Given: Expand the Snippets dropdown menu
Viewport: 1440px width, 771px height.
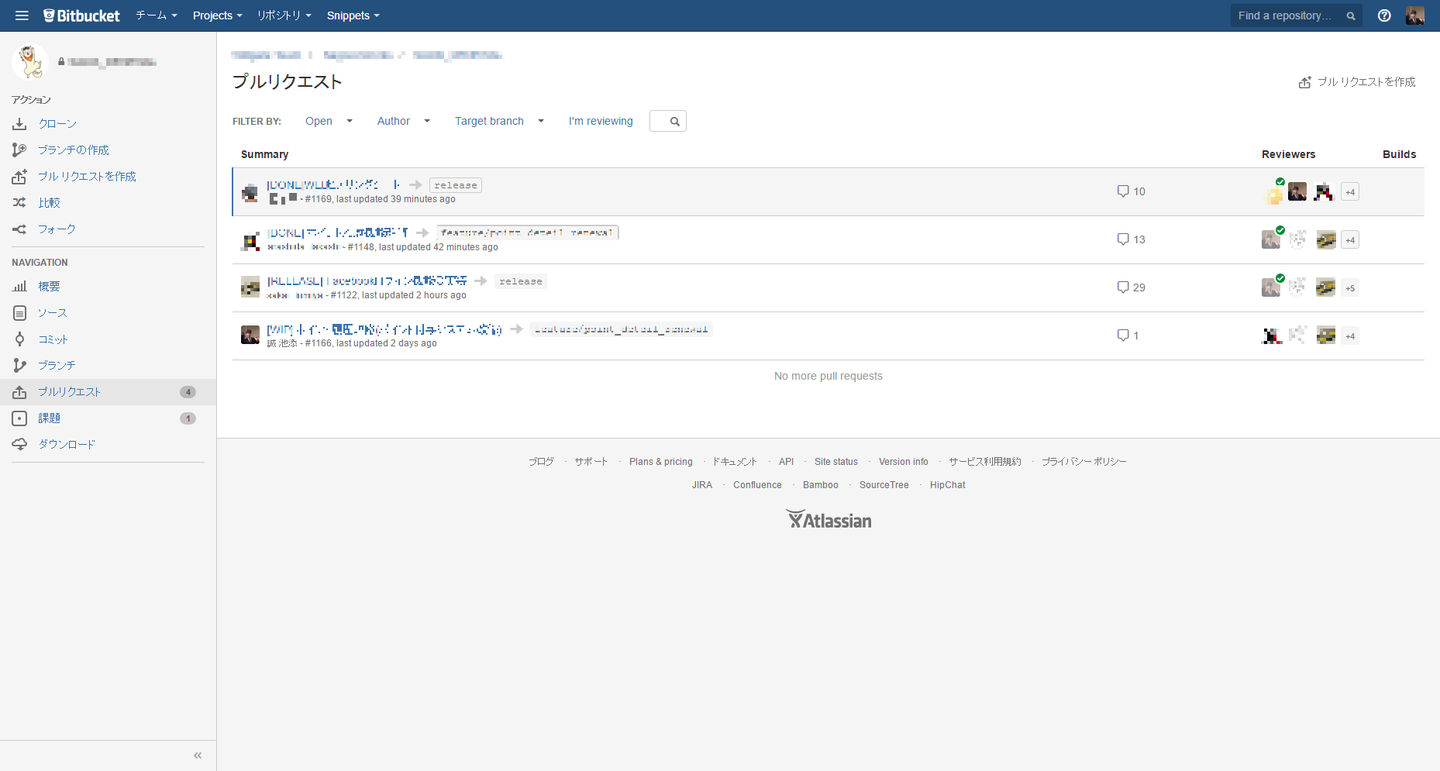Looking at the screenshot, I should coord(353,16).
